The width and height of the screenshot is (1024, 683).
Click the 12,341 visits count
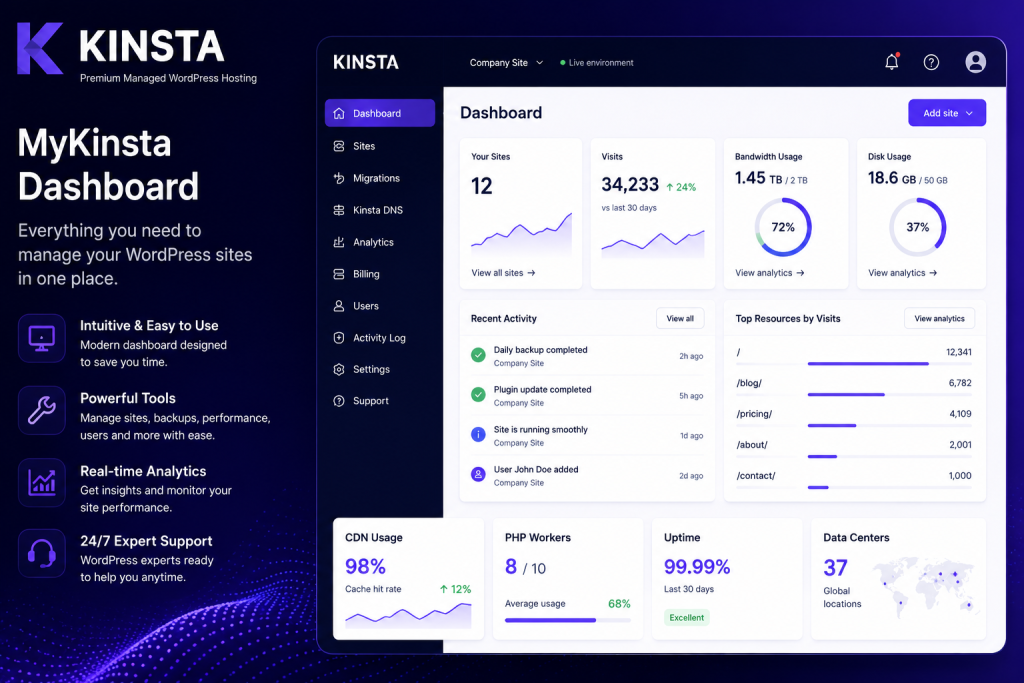pyautogui.click(x=959, y=352)
